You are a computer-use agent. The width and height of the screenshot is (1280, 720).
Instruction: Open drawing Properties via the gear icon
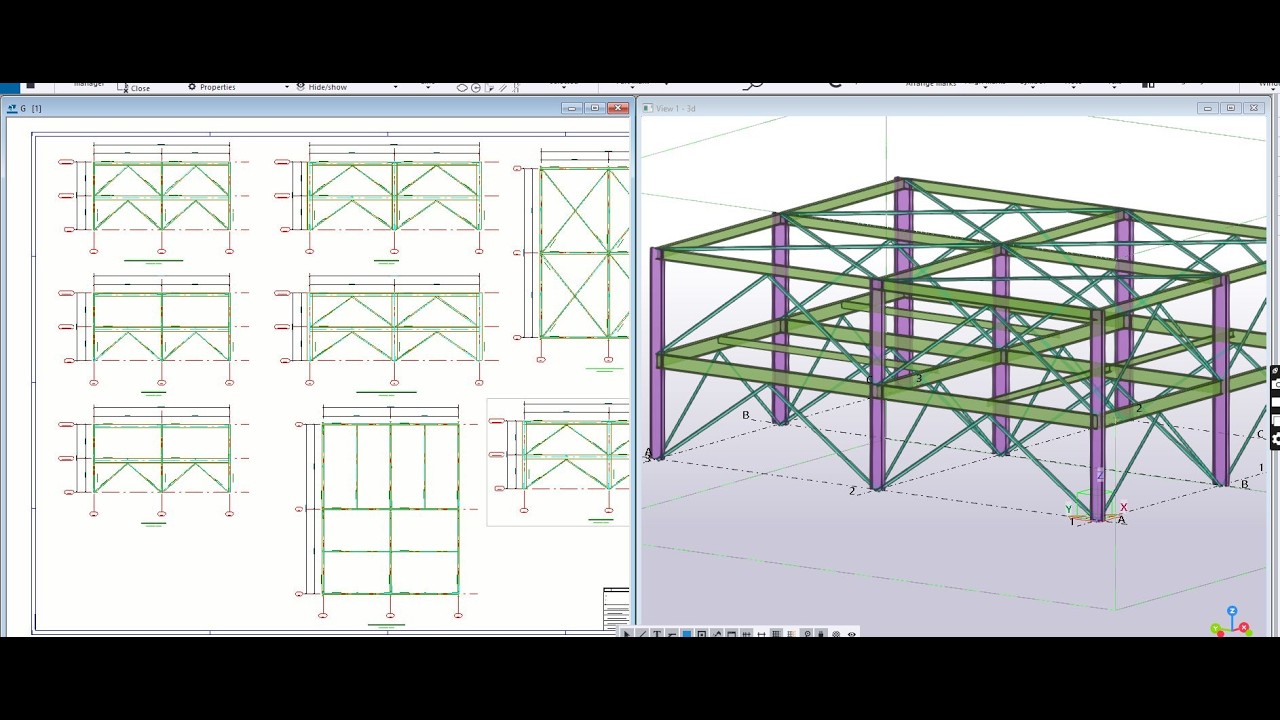click(x=192, y=87)
